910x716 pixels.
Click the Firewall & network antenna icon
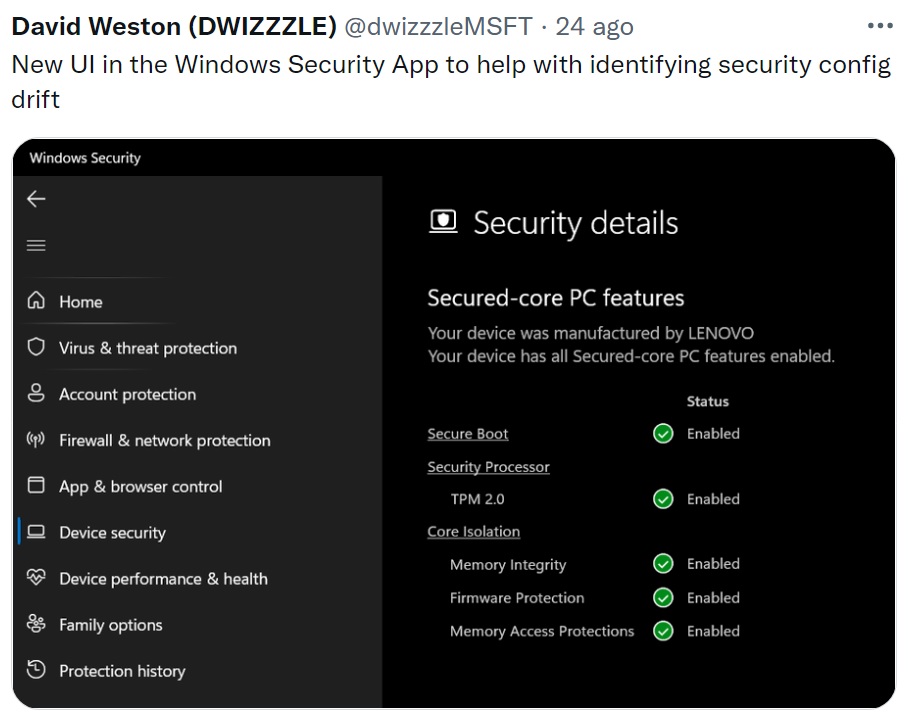tap(36, 440)
